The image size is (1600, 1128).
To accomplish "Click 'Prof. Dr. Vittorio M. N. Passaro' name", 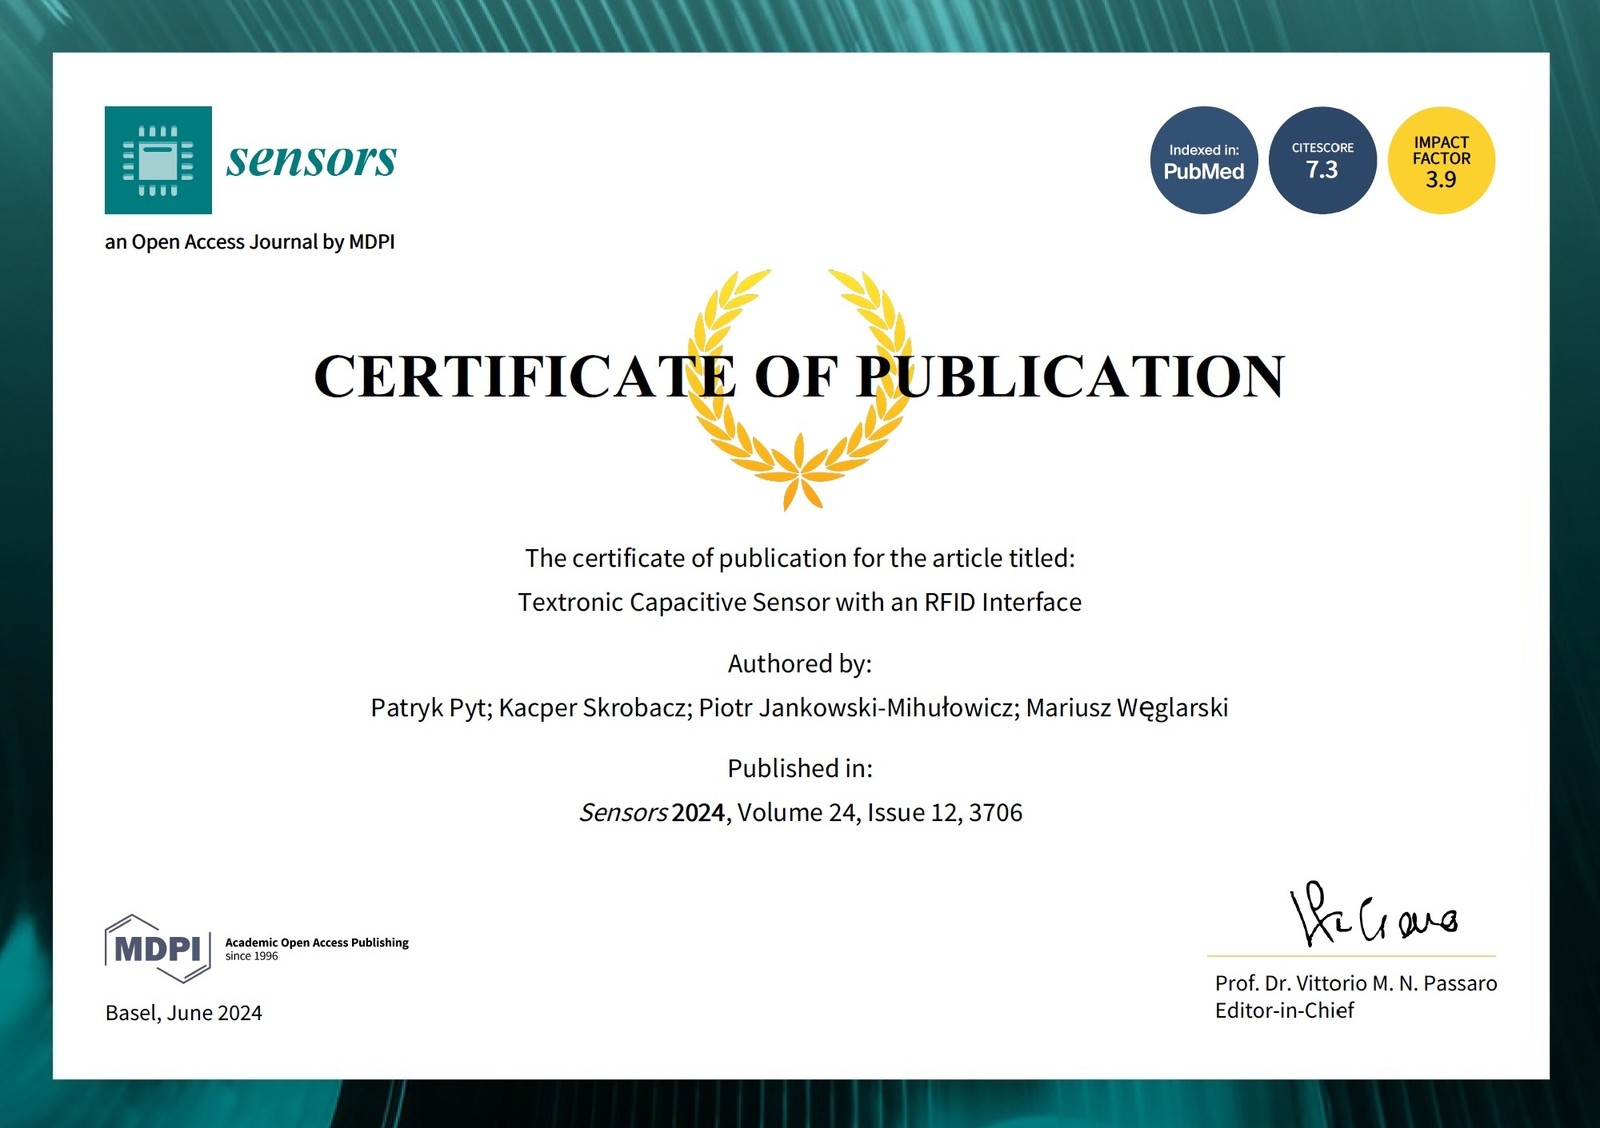I will coord(1355,983).
